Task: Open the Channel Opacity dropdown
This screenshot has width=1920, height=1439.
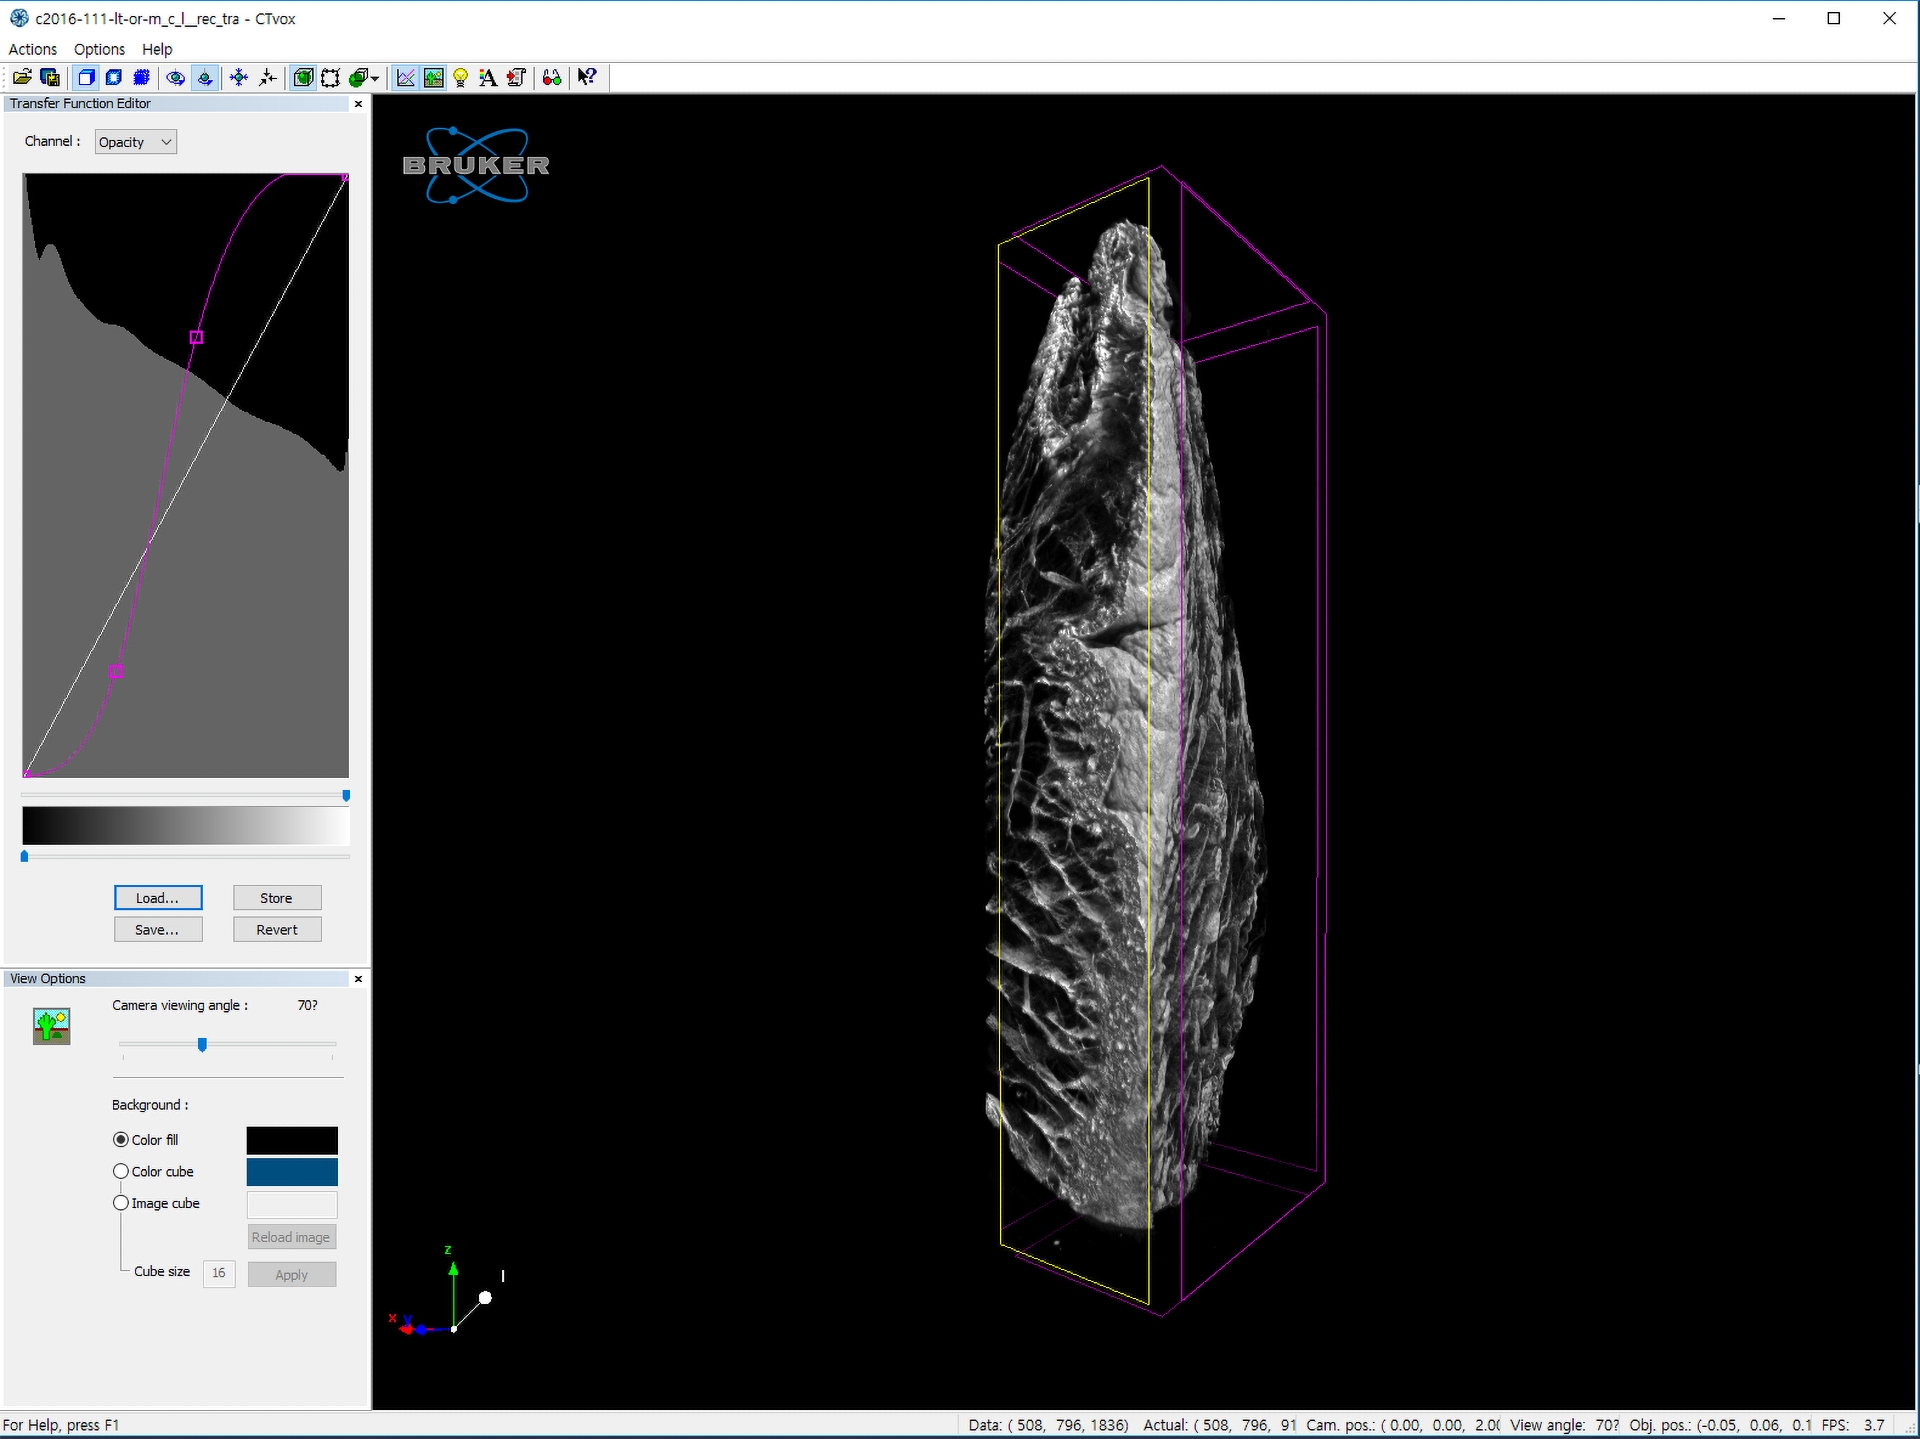Action: point(136,142)
